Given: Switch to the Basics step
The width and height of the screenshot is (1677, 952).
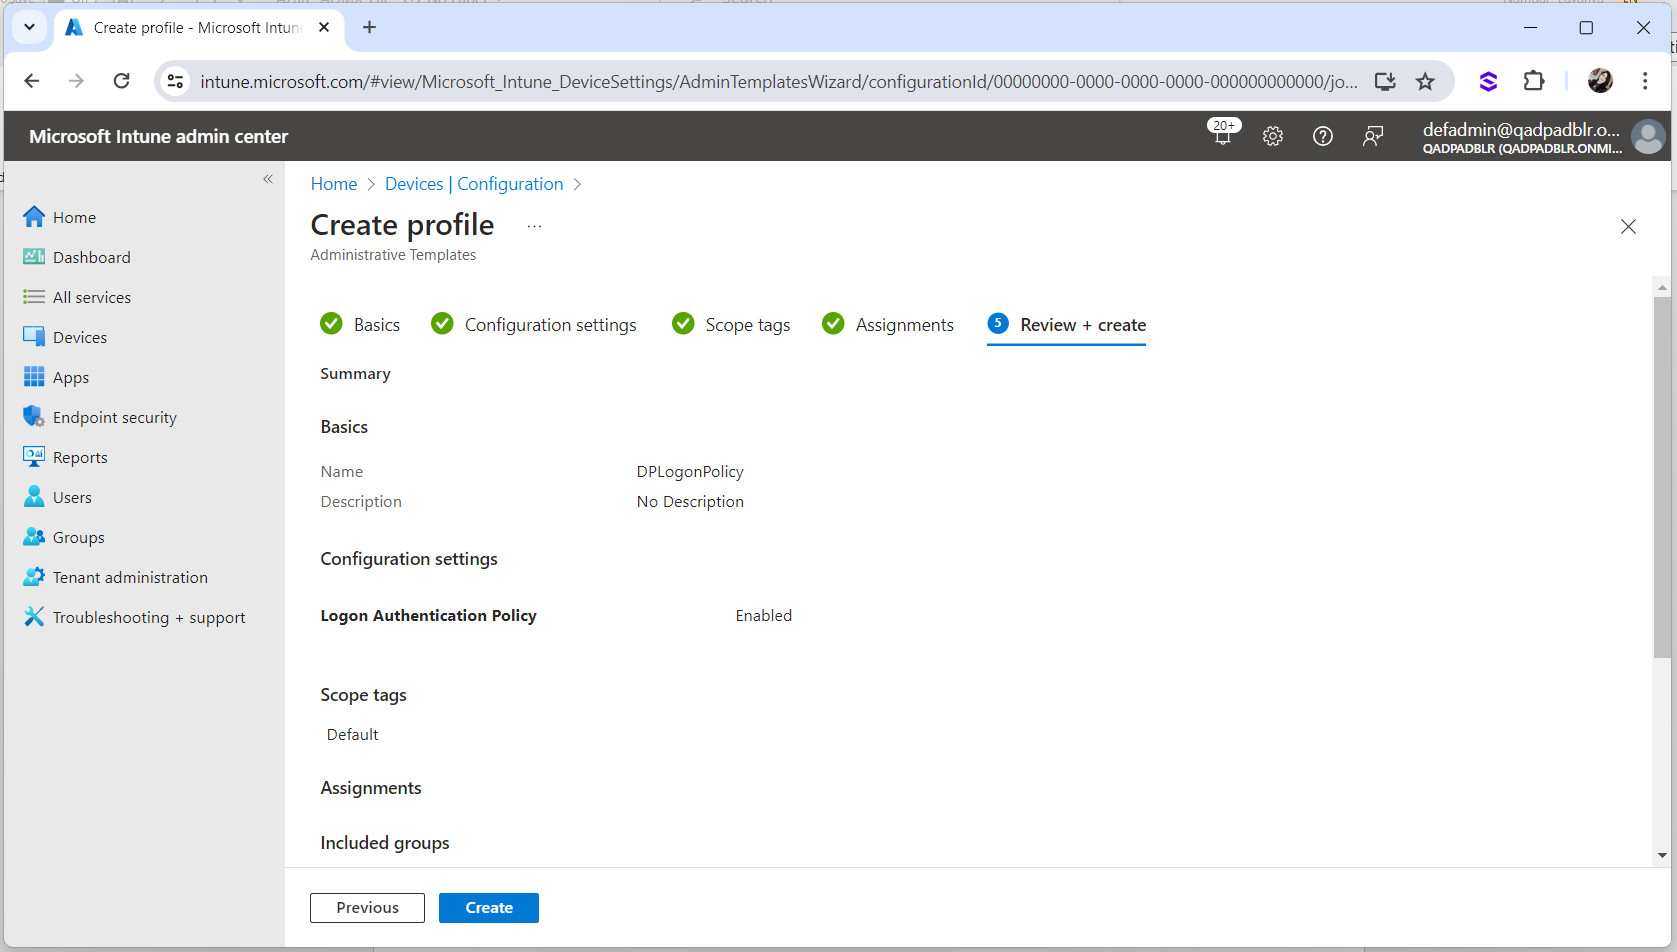Looking at the screenshot, I should (360, 325).
